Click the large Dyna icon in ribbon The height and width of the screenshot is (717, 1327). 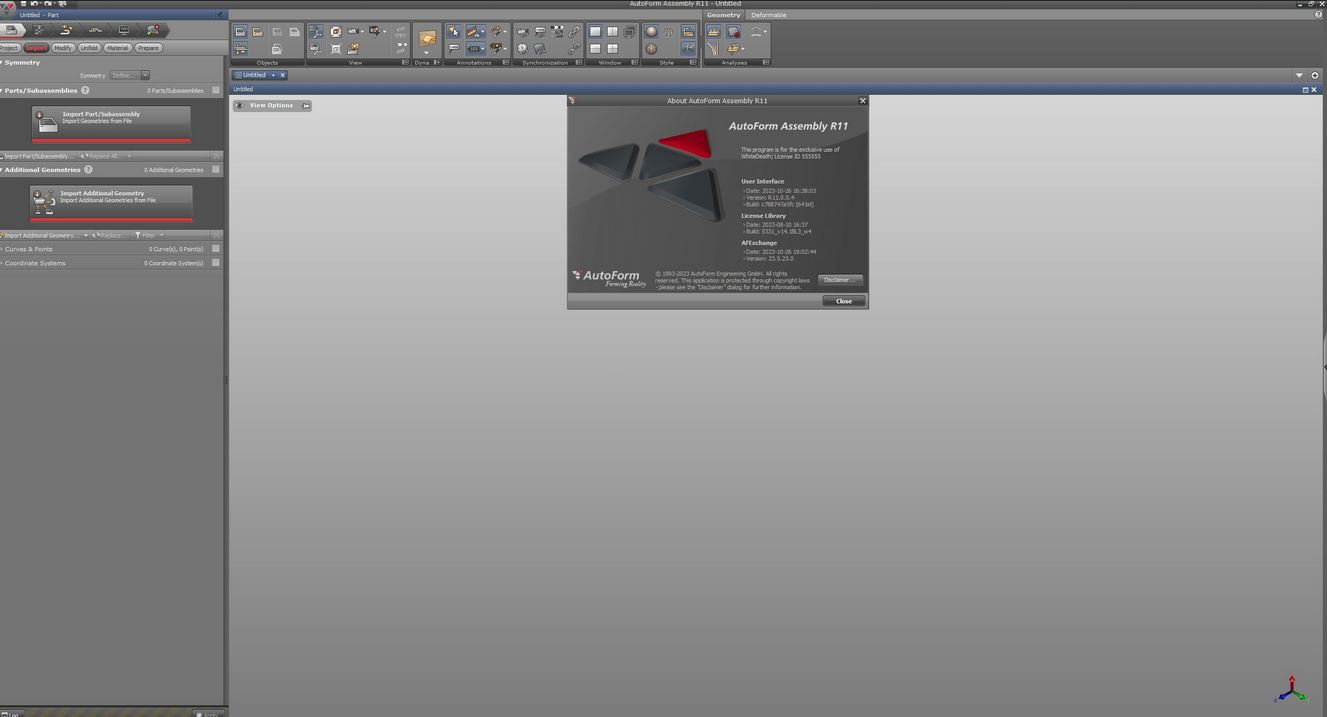coord(427,39)
